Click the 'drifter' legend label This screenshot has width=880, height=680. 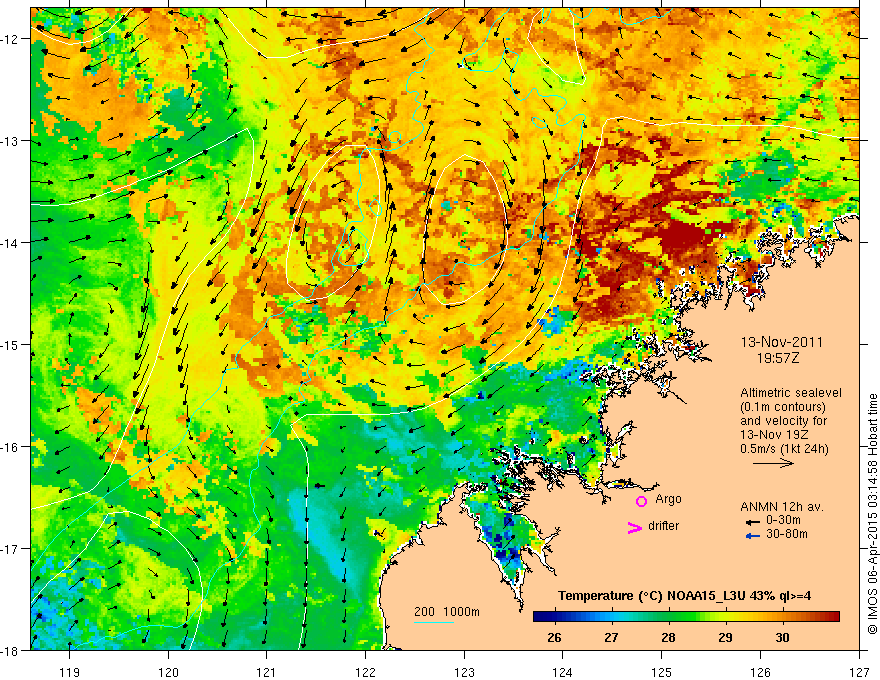663,526
